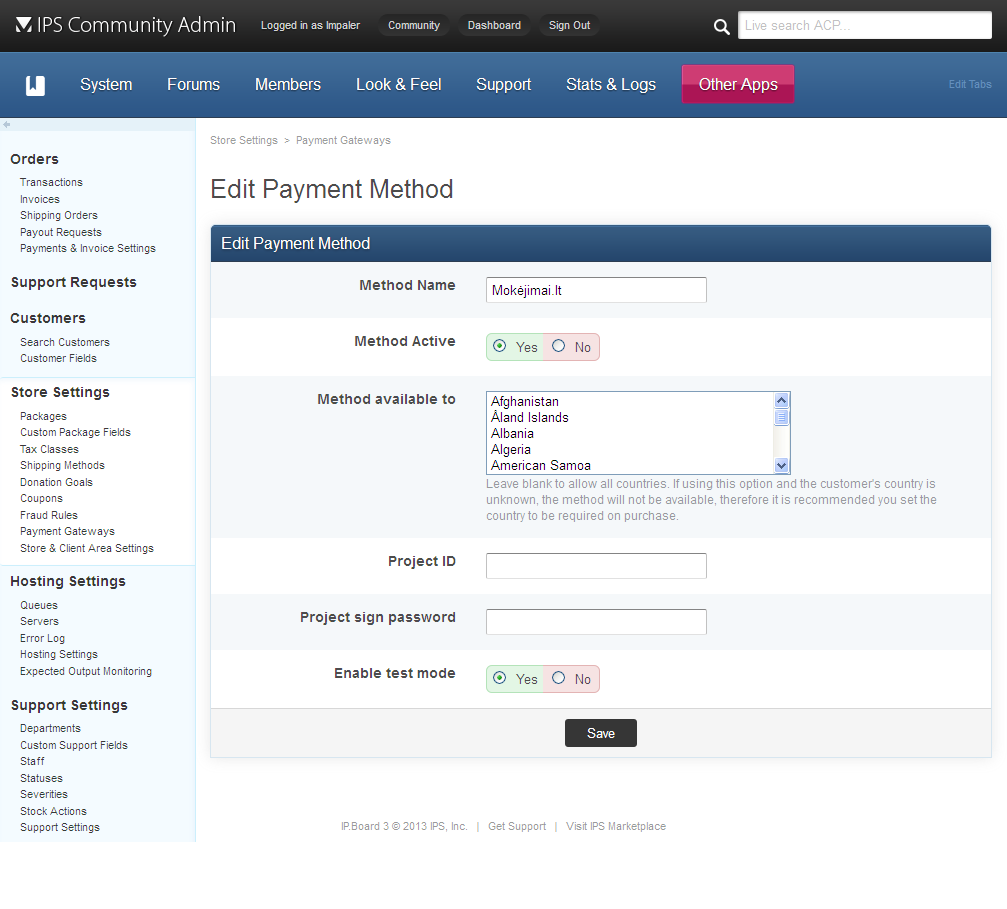Click the live search magnifier icon
The image size is (1007, 909).
(721, 26)
